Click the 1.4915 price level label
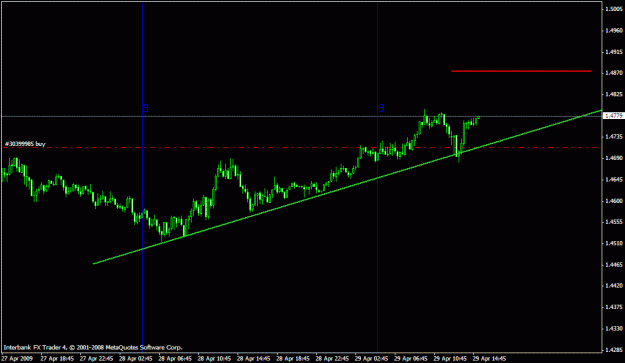This screenshot has width=625, height=363. tap(613, 52)
